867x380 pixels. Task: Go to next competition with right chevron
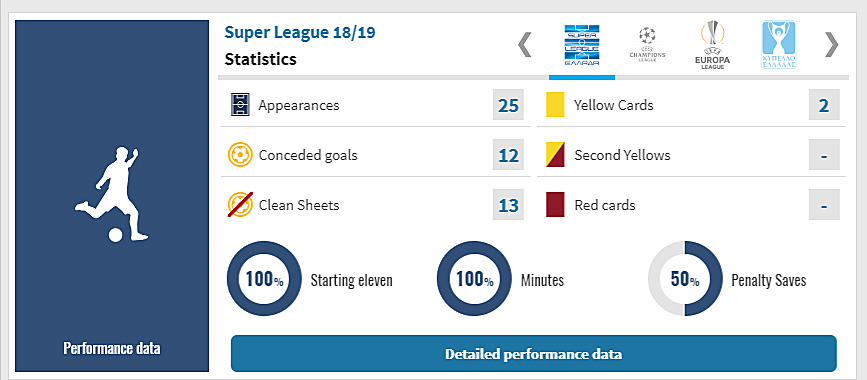(831, 45)
